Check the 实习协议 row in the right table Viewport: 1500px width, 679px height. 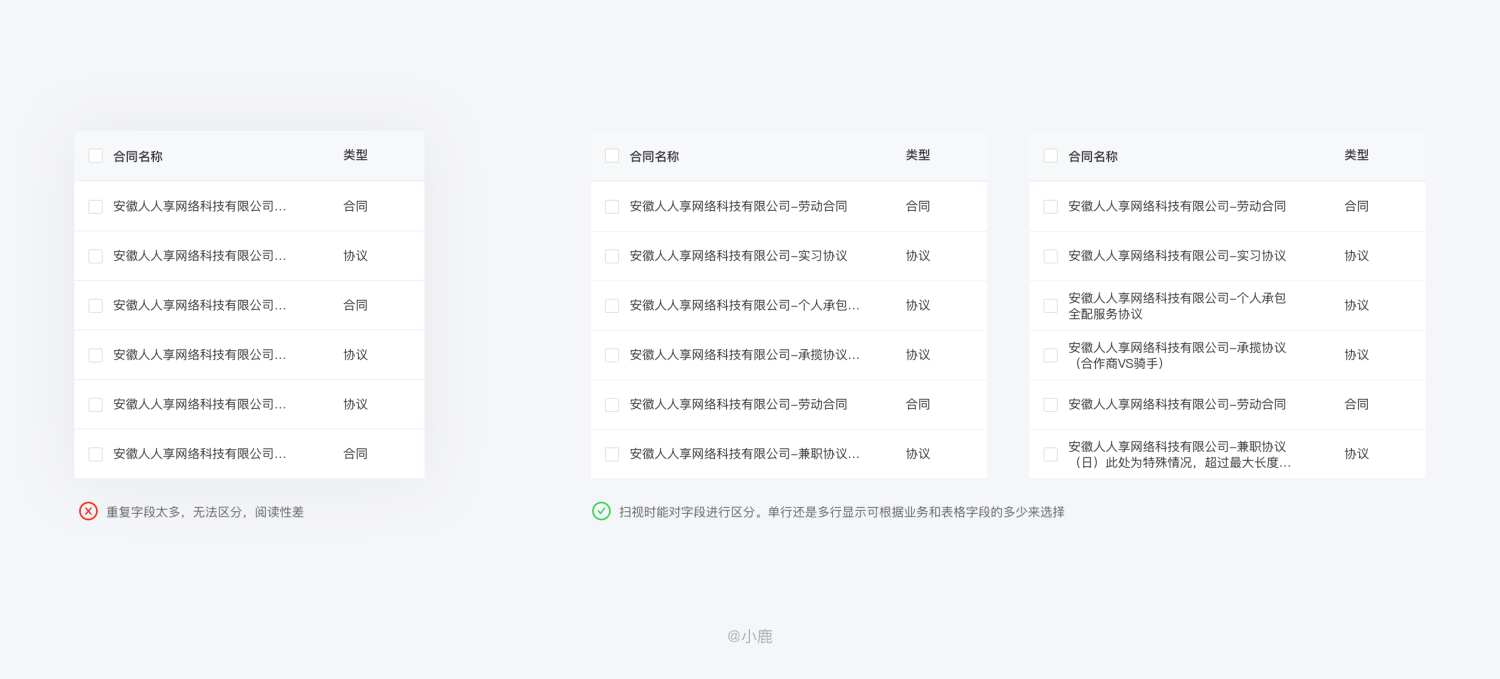pos(1051,256)
